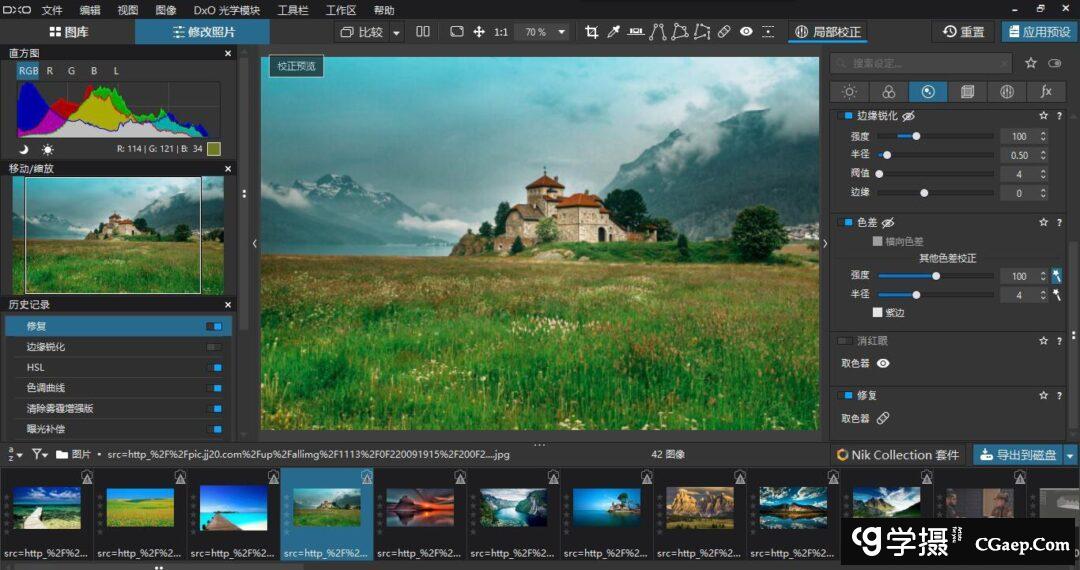Enable the 紫边 checkbox
The image size is (1080, 570).
878,312
